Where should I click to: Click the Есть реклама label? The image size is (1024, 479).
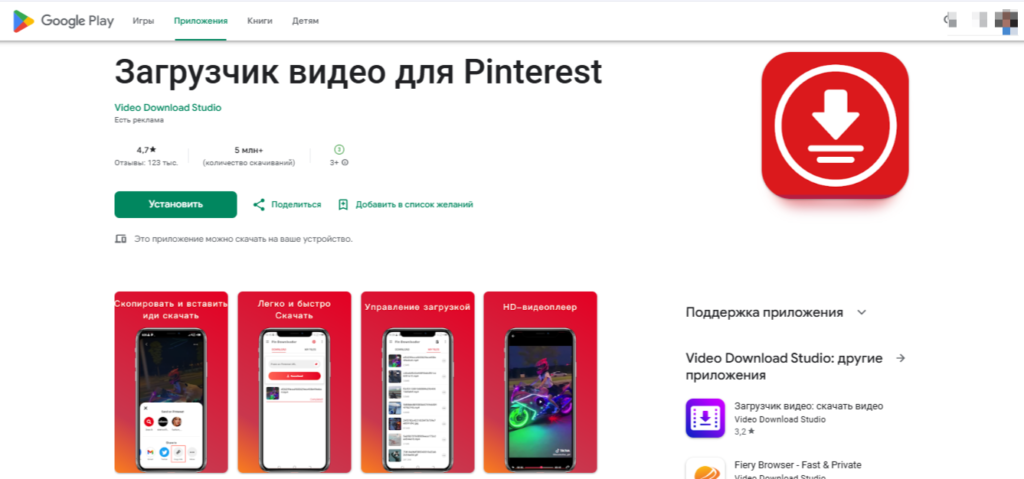click(x=139, y=120)
